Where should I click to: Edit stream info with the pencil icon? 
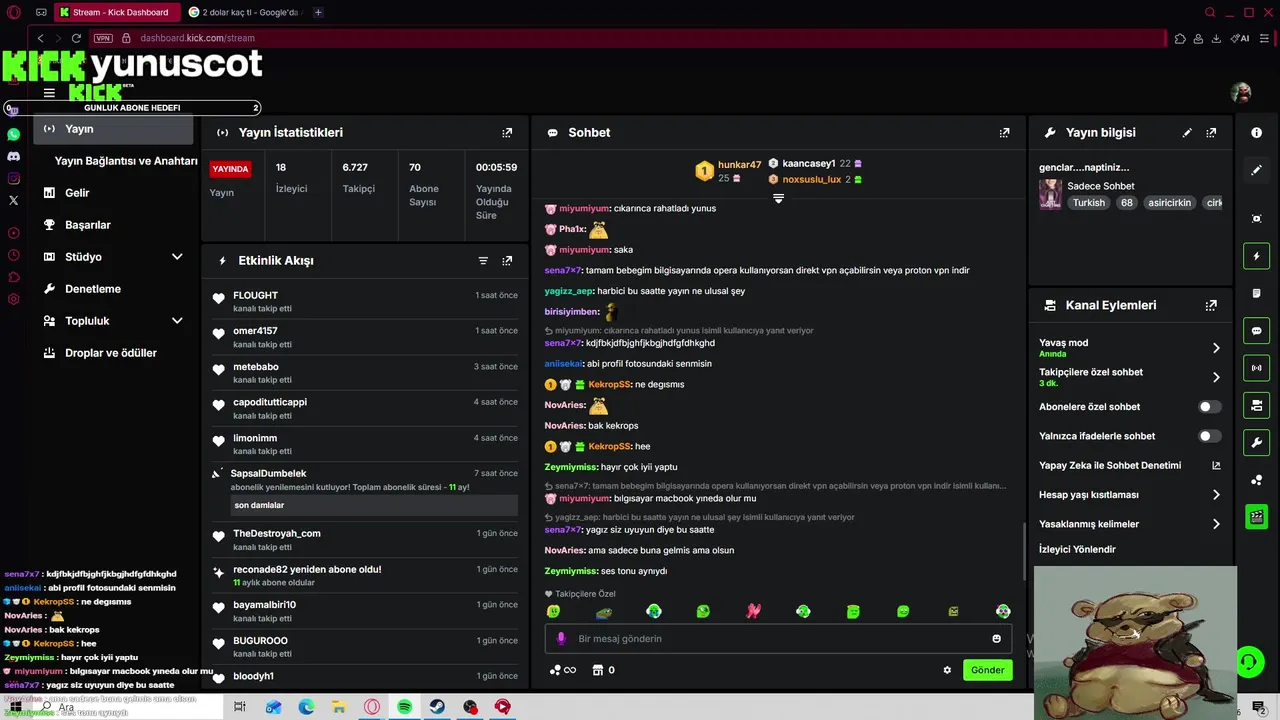(1187, 132)
